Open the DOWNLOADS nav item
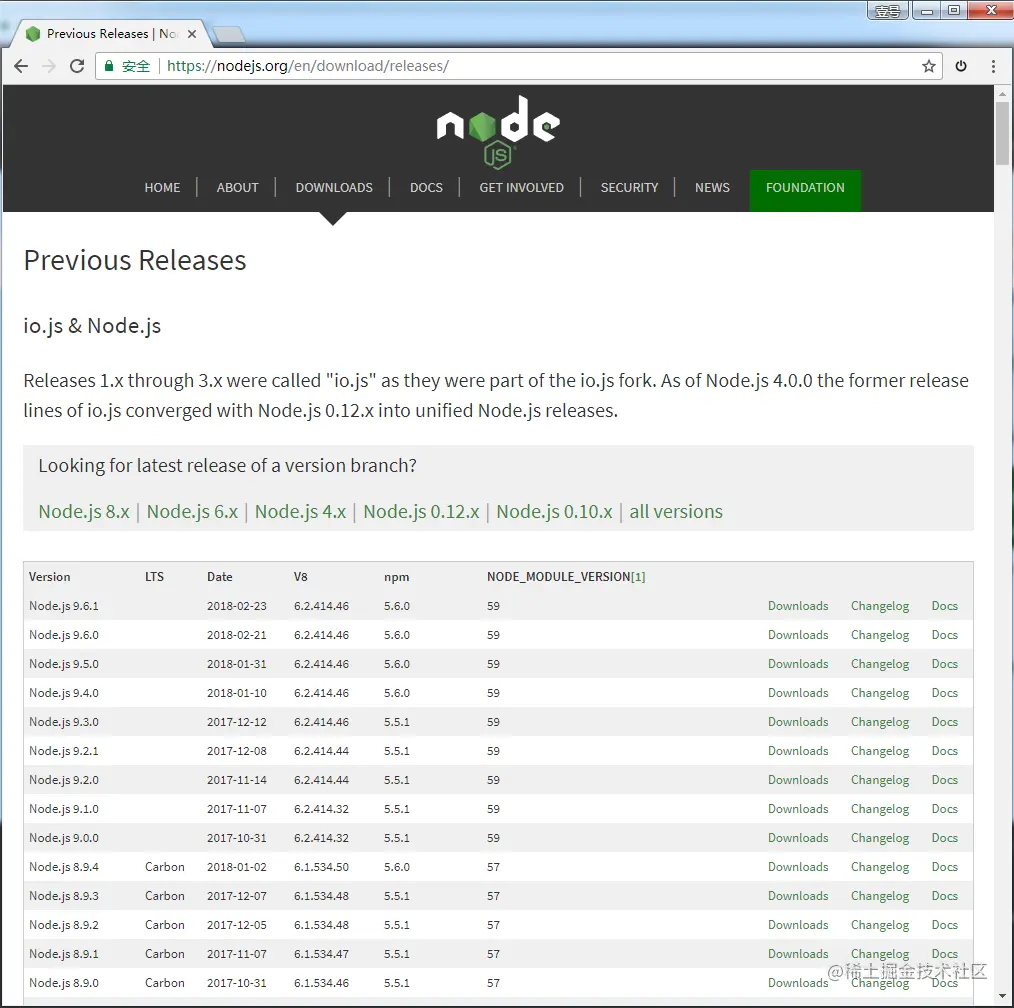Image resolution: width=1014 pixels, height=1008 pixels. click(334, 188)
